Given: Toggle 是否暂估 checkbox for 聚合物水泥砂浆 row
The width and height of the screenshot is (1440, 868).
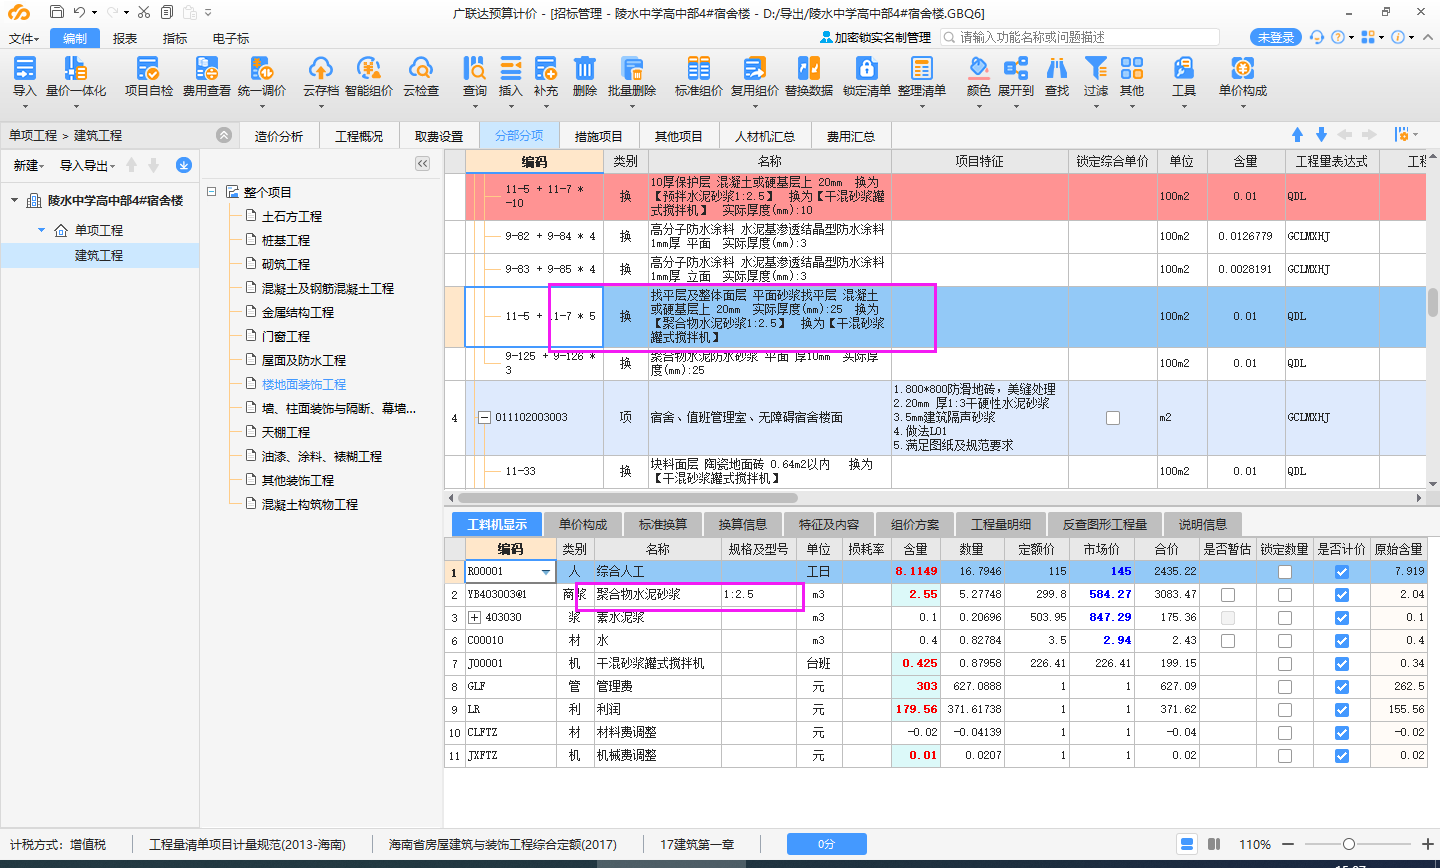Looking at the screenshot, I should [1228, 595].
